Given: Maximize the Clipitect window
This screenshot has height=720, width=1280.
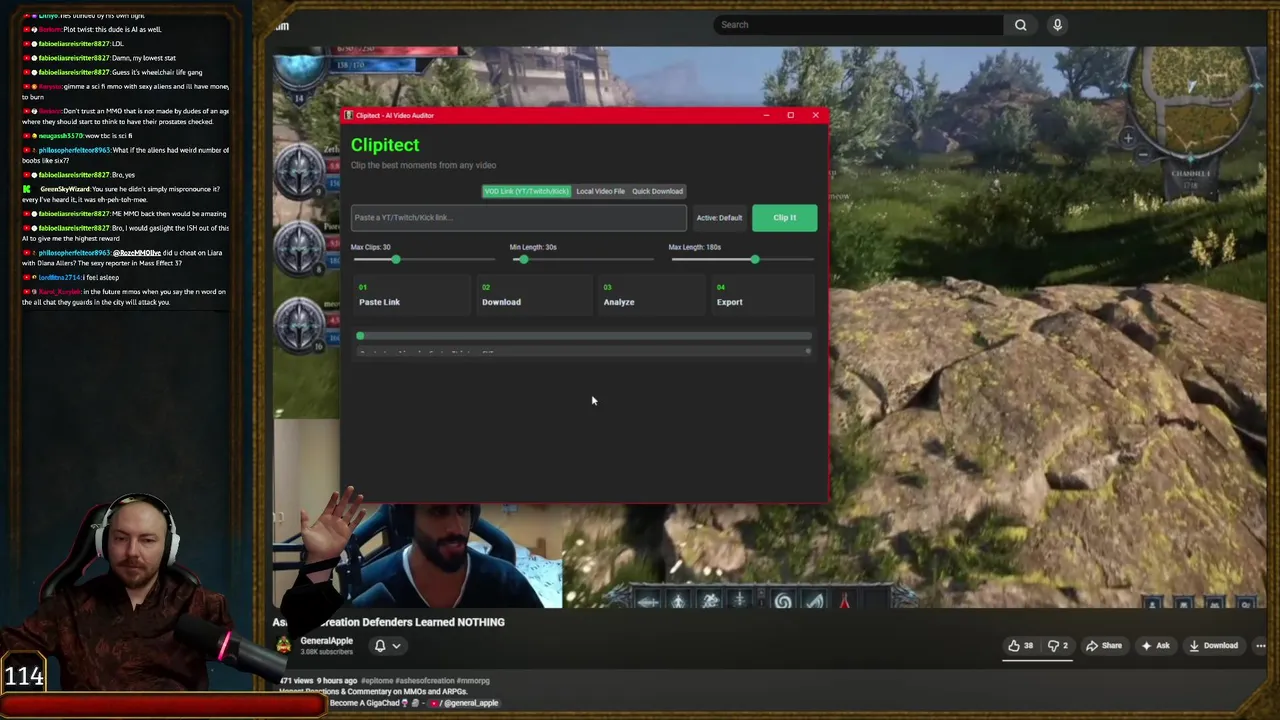Looking at the screenshot, I should [790, 115].
